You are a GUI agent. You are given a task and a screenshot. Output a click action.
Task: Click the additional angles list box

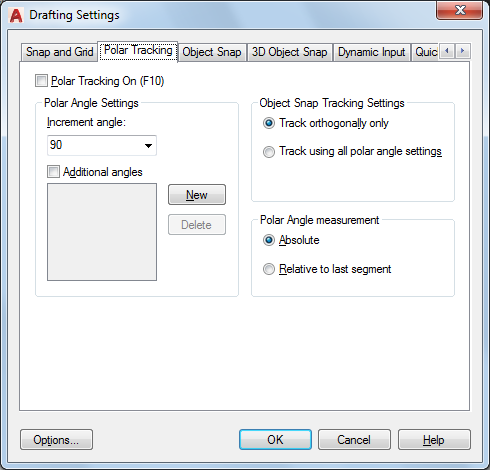[x=102, y=232]
